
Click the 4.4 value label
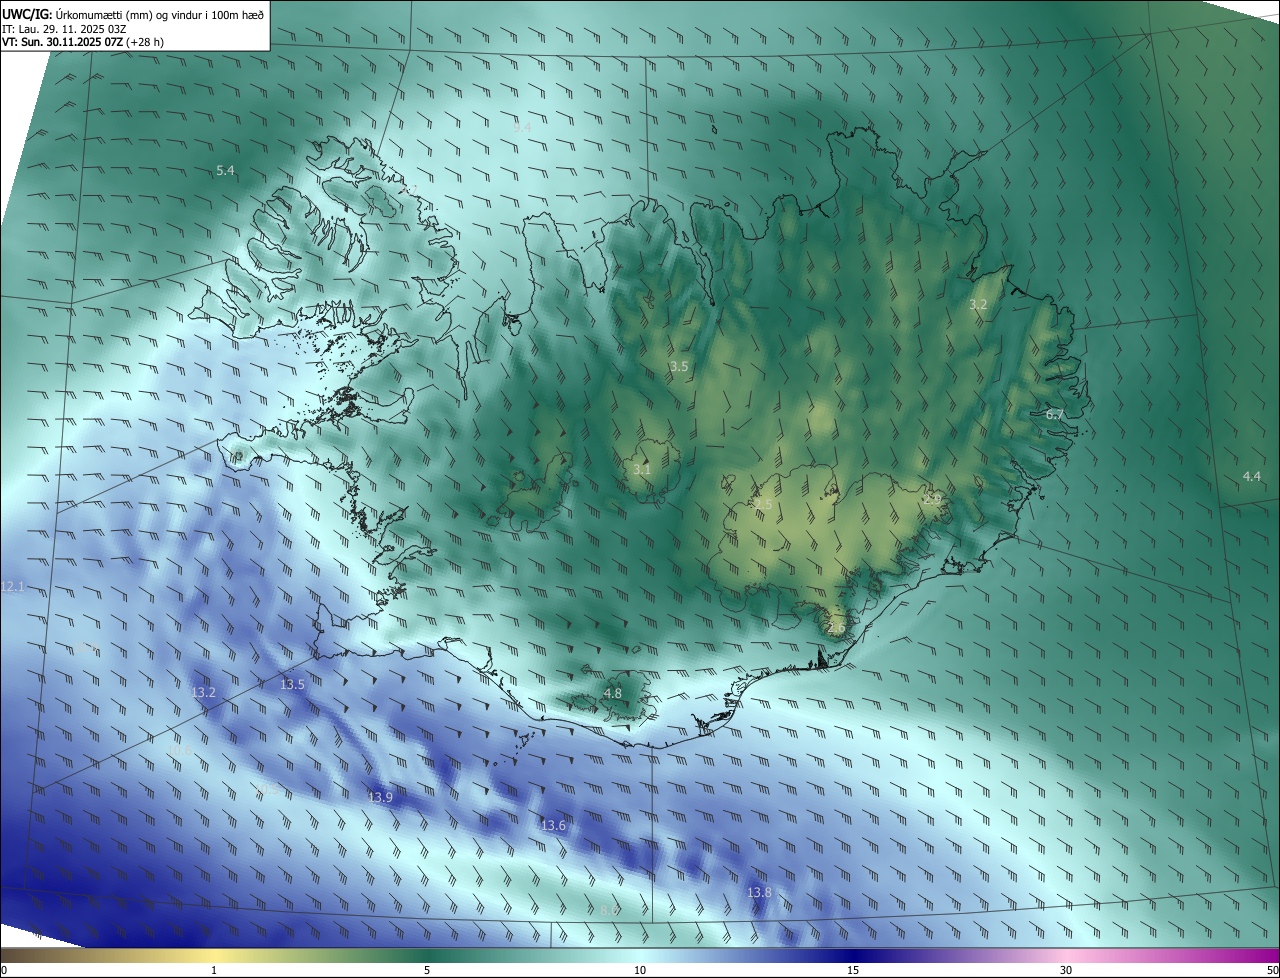click(1251, 476)
